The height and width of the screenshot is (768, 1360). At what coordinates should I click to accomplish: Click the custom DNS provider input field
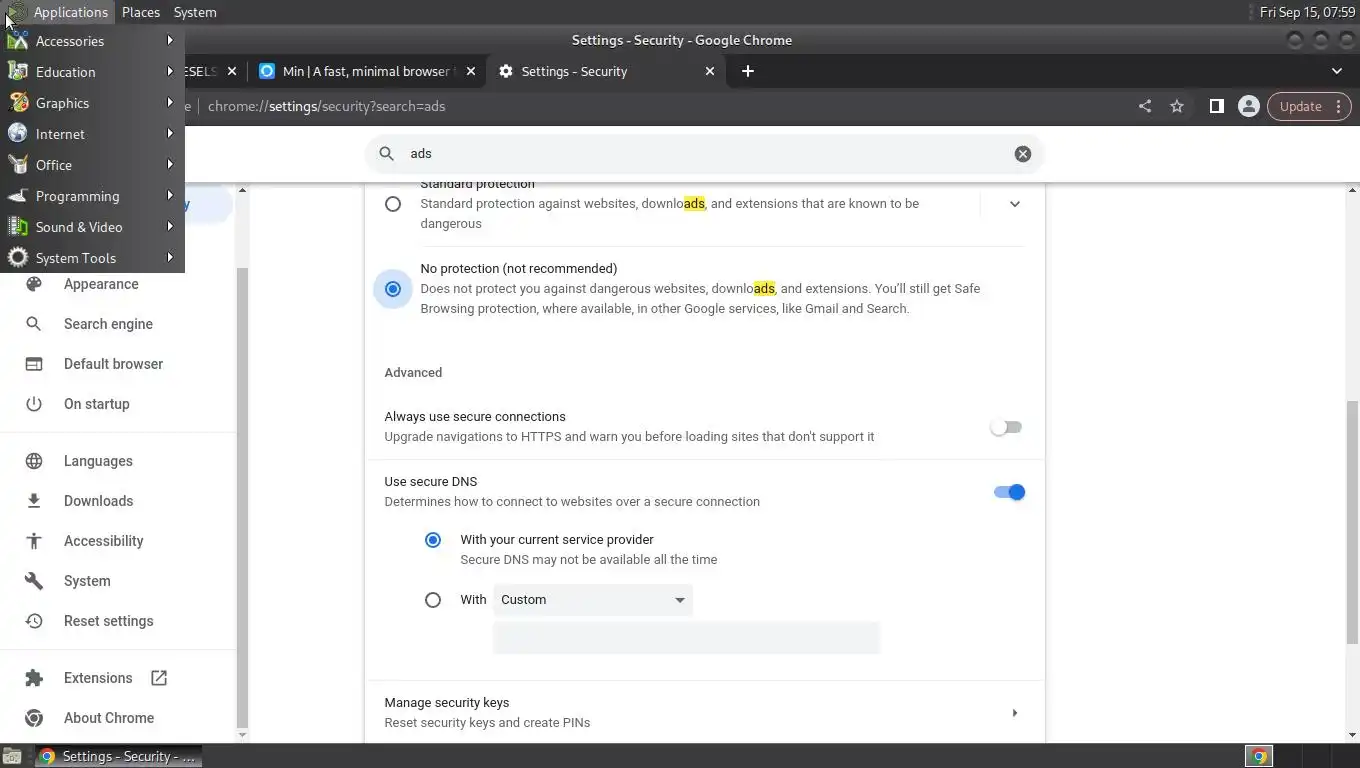(x=686, y=638)
